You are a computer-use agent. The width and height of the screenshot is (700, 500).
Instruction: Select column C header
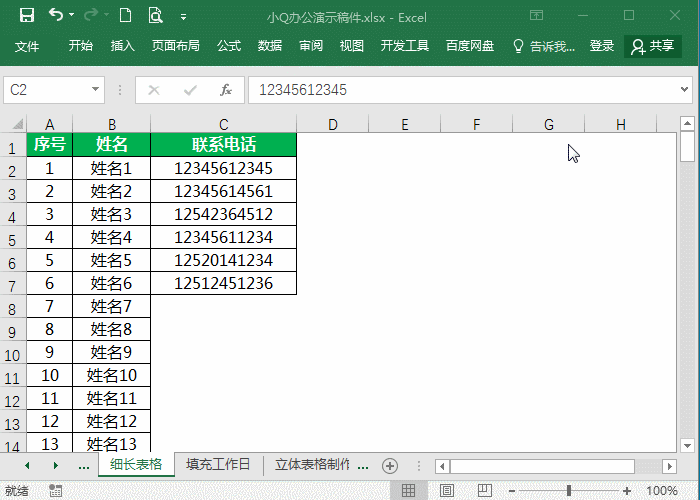(224, 124)
